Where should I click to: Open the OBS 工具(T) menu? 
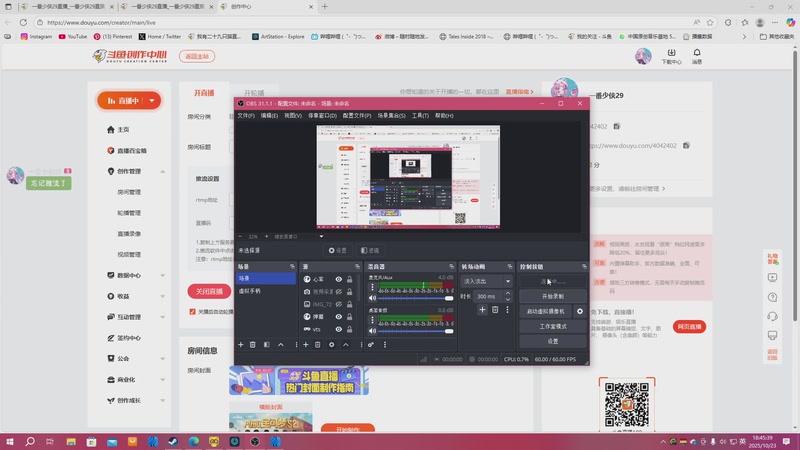(420, 116)
